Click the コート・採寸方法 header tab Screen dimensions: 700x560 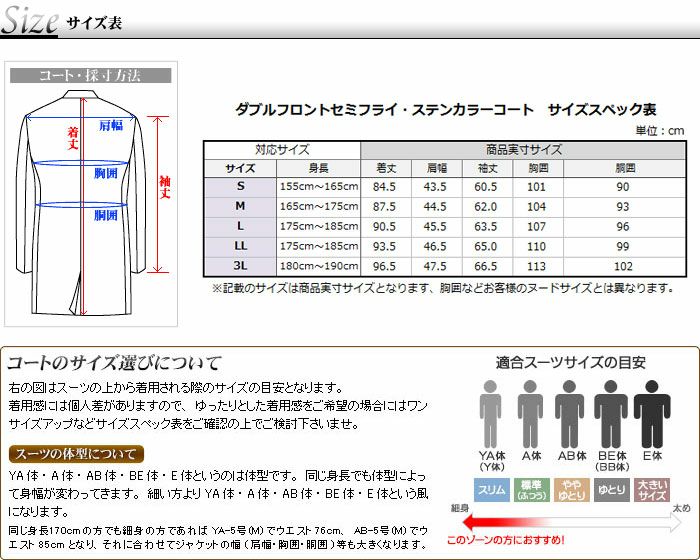click(x=90, y=75)
